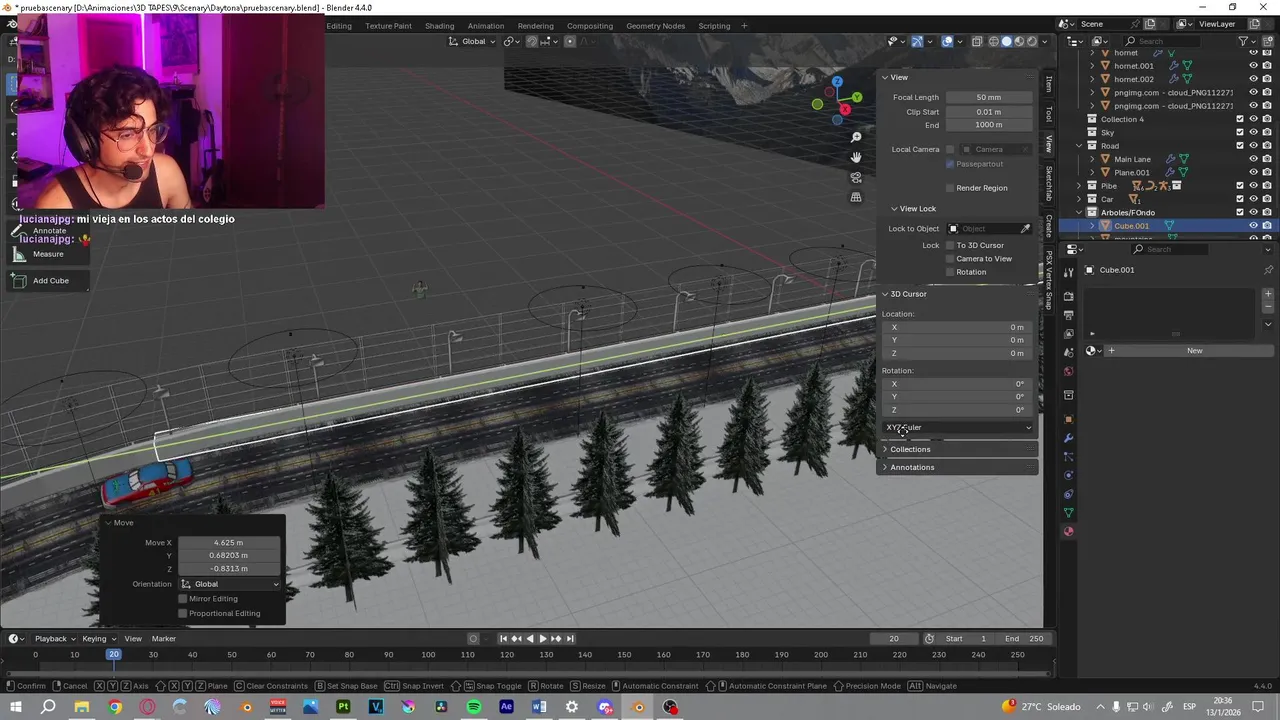Open the XYZ Euler rotation mode dropdown
This screenshot has width=1280, height=720.
[x=959, y=428]
